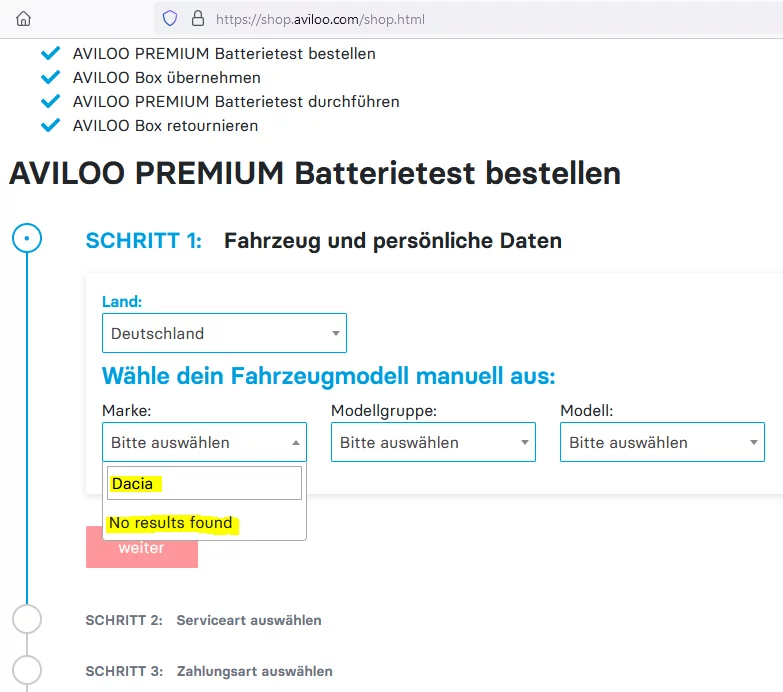Click the Schritt 1 step circle
The width and height of the screenshot is (783, 692).
coord(27,238)
